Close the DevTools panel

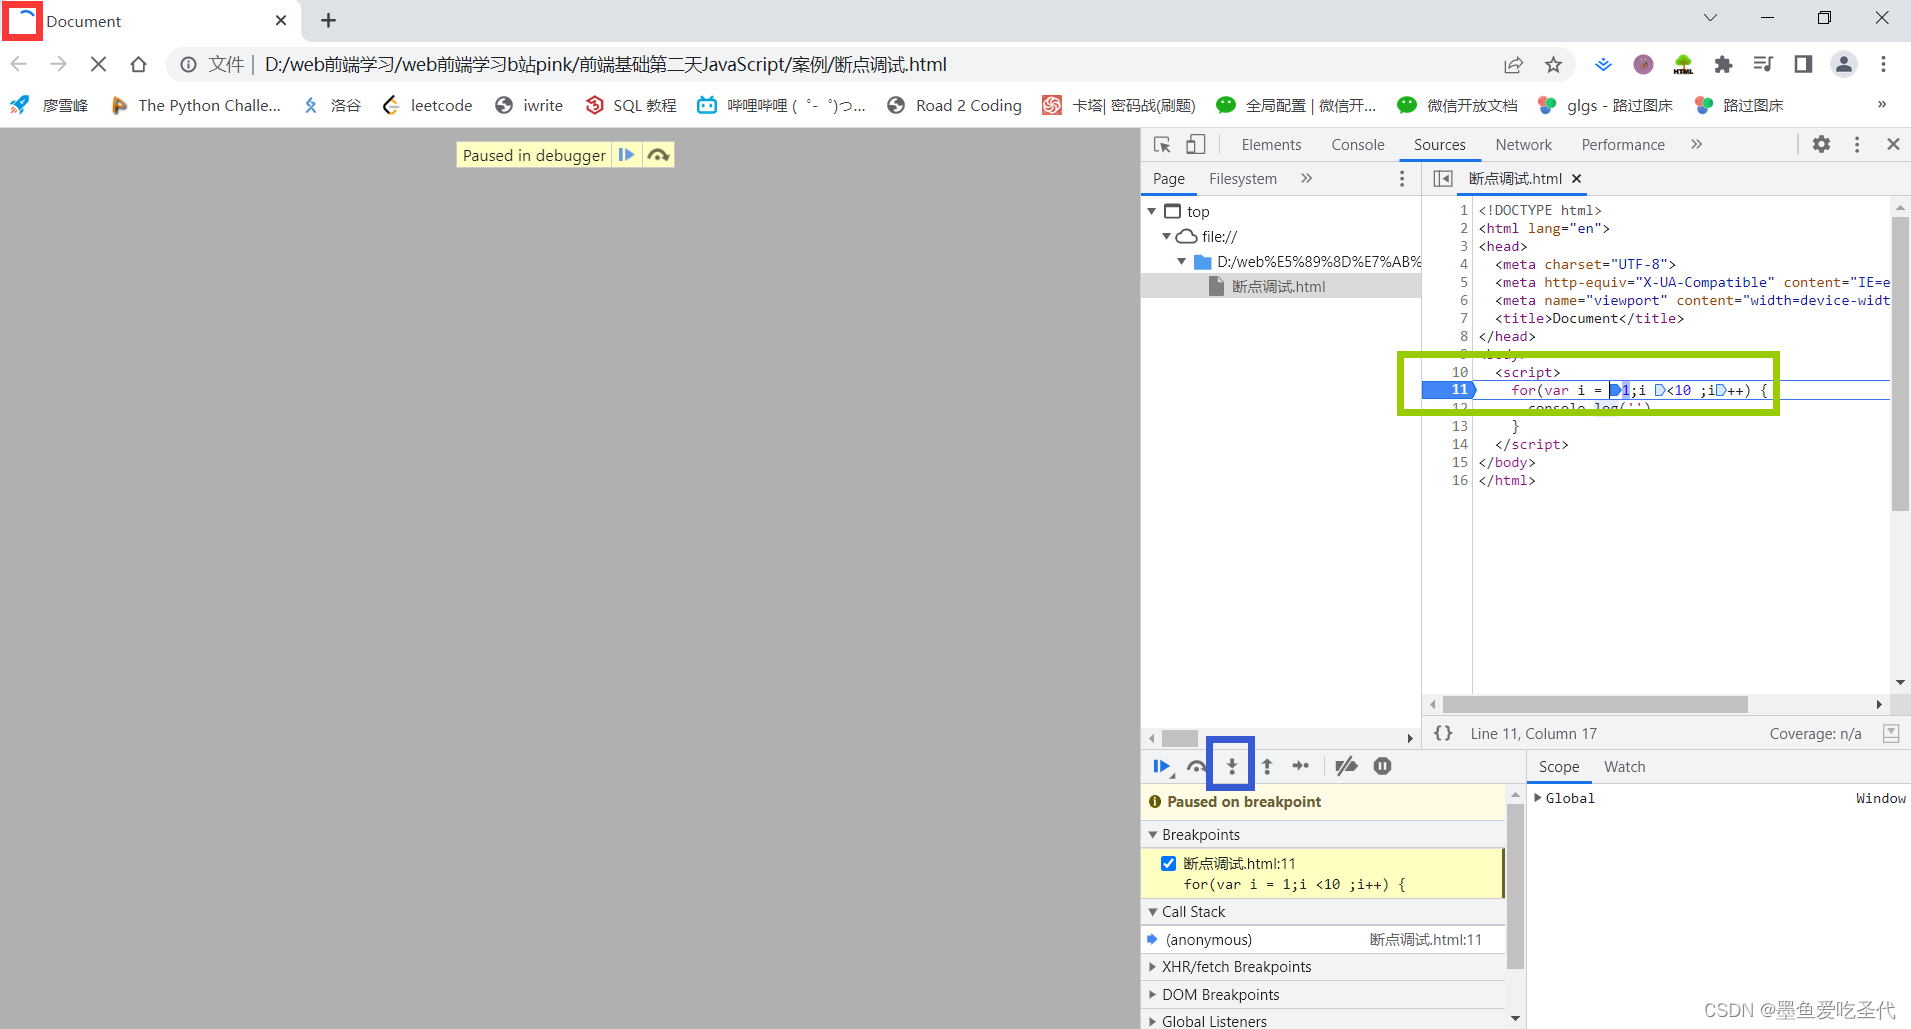coord(1893,144)
